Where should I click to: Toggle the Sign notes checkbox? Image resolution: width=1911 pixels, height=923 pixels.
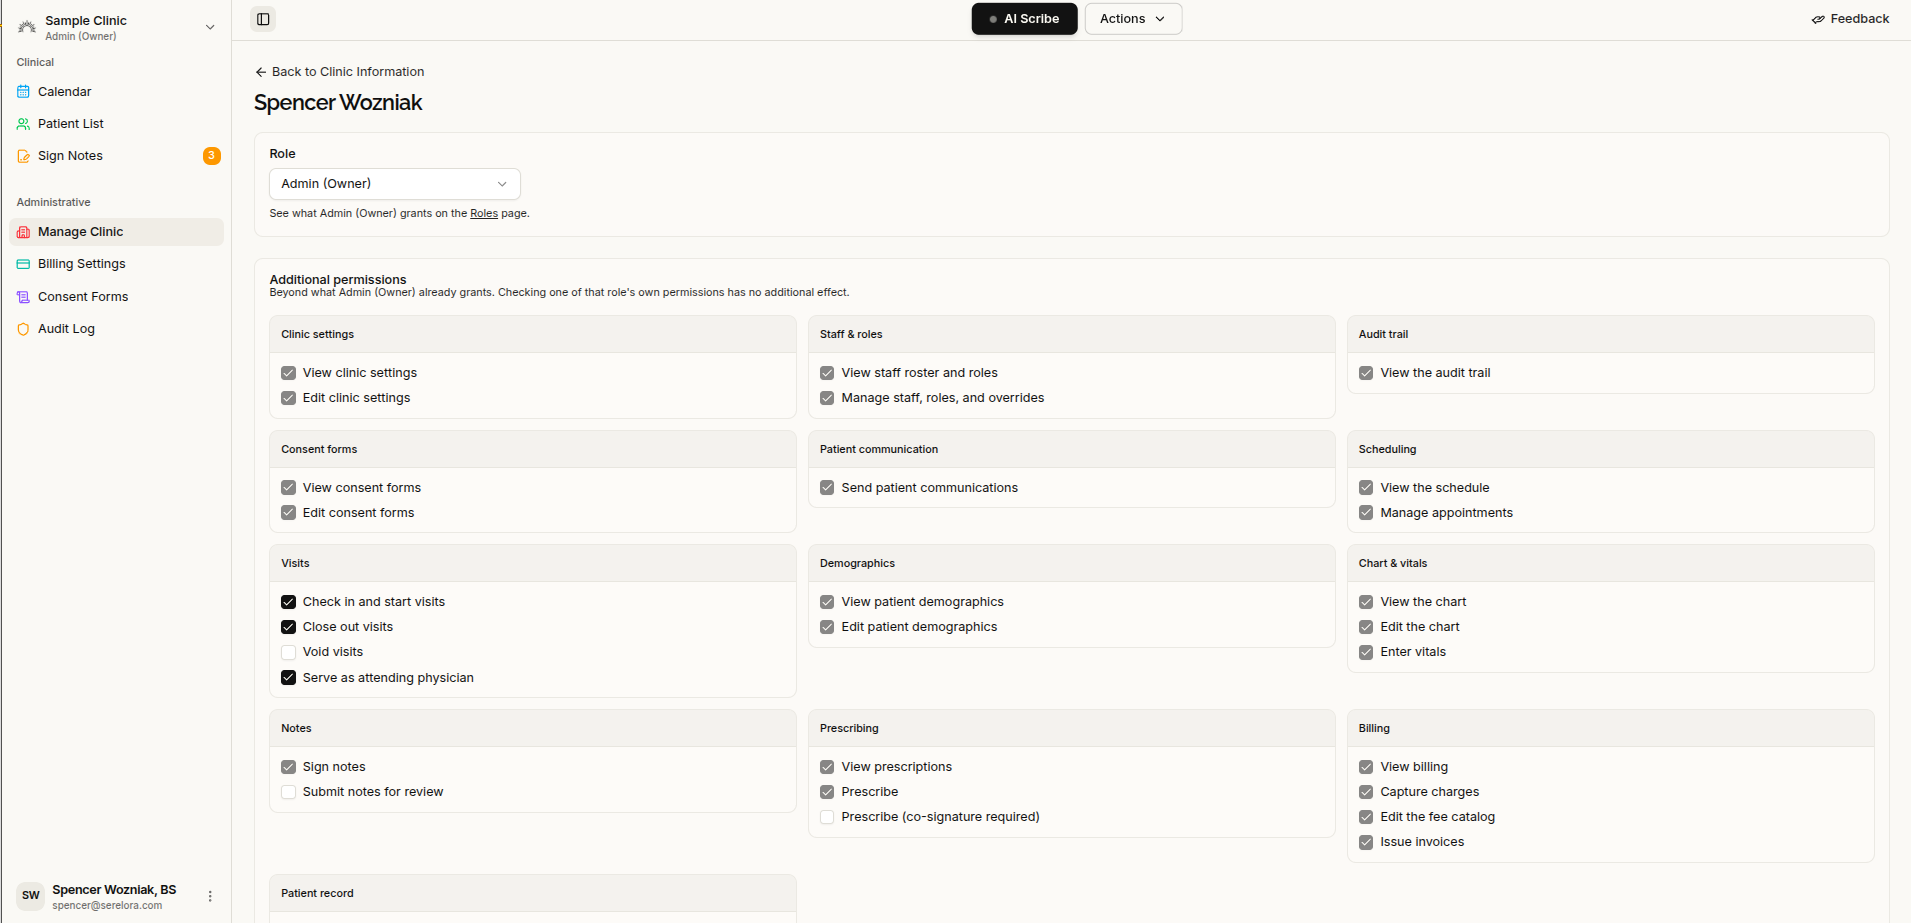pos(288,767)
